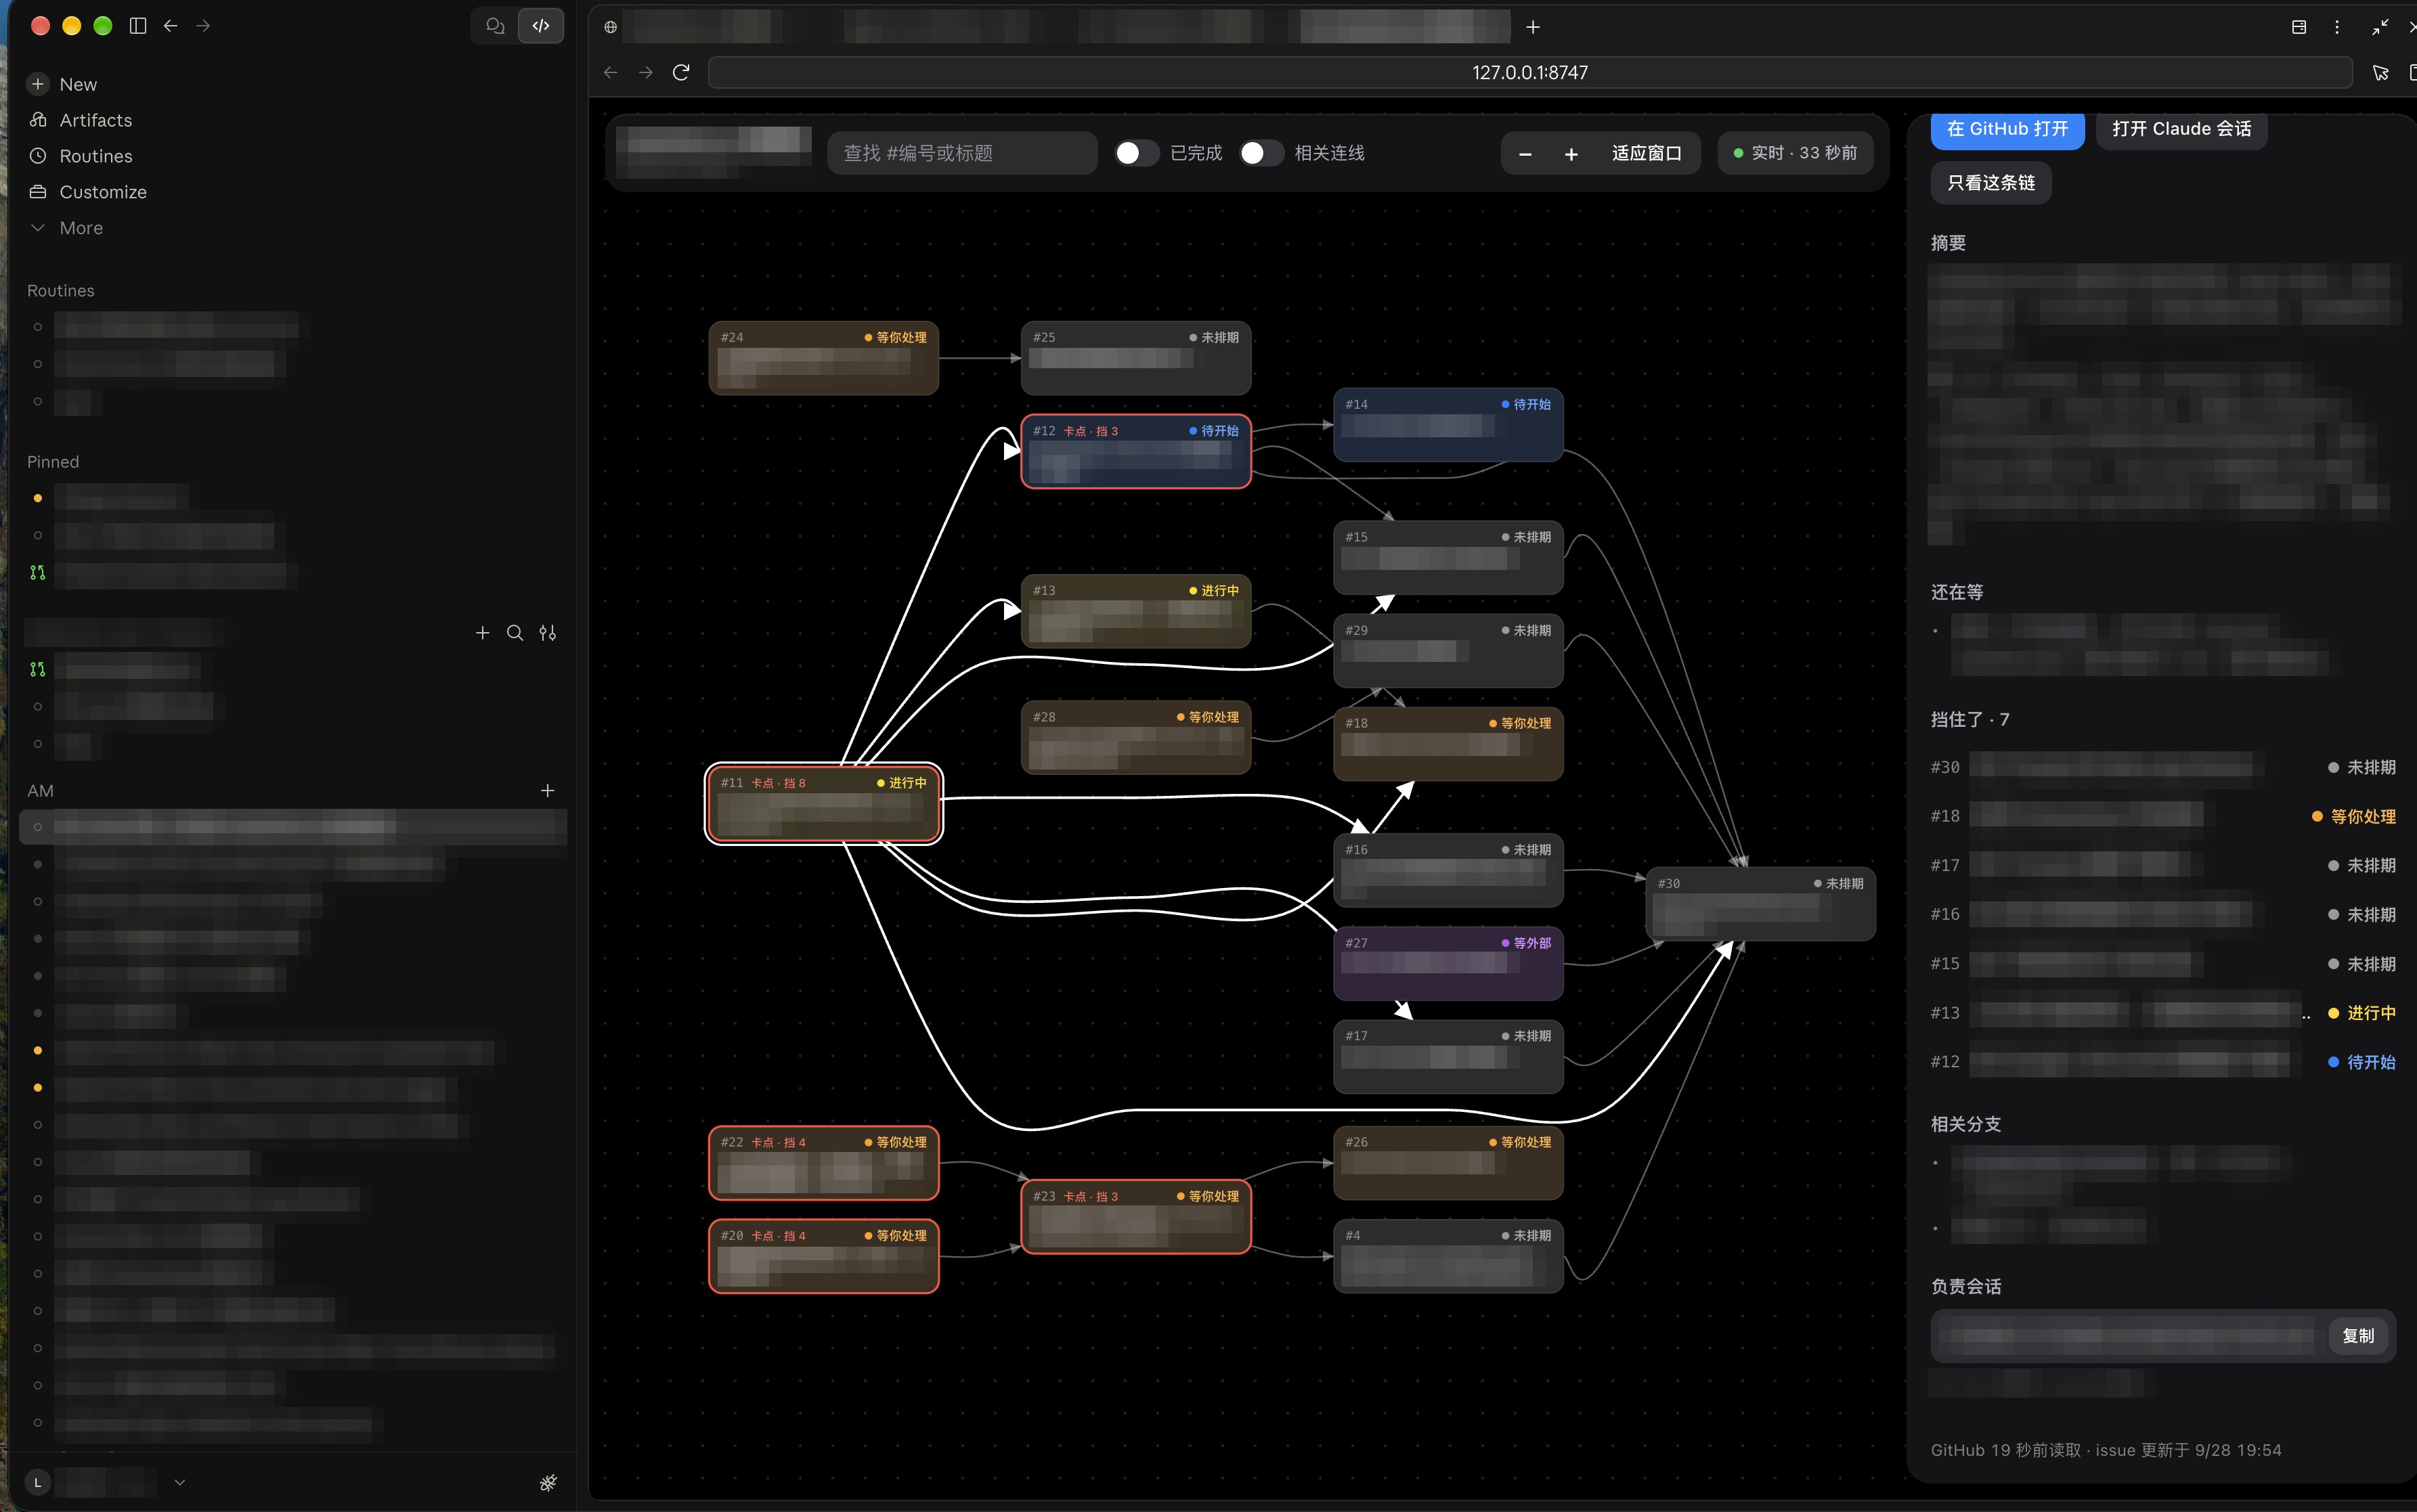Expand the user account chevron

point(180,1482)
